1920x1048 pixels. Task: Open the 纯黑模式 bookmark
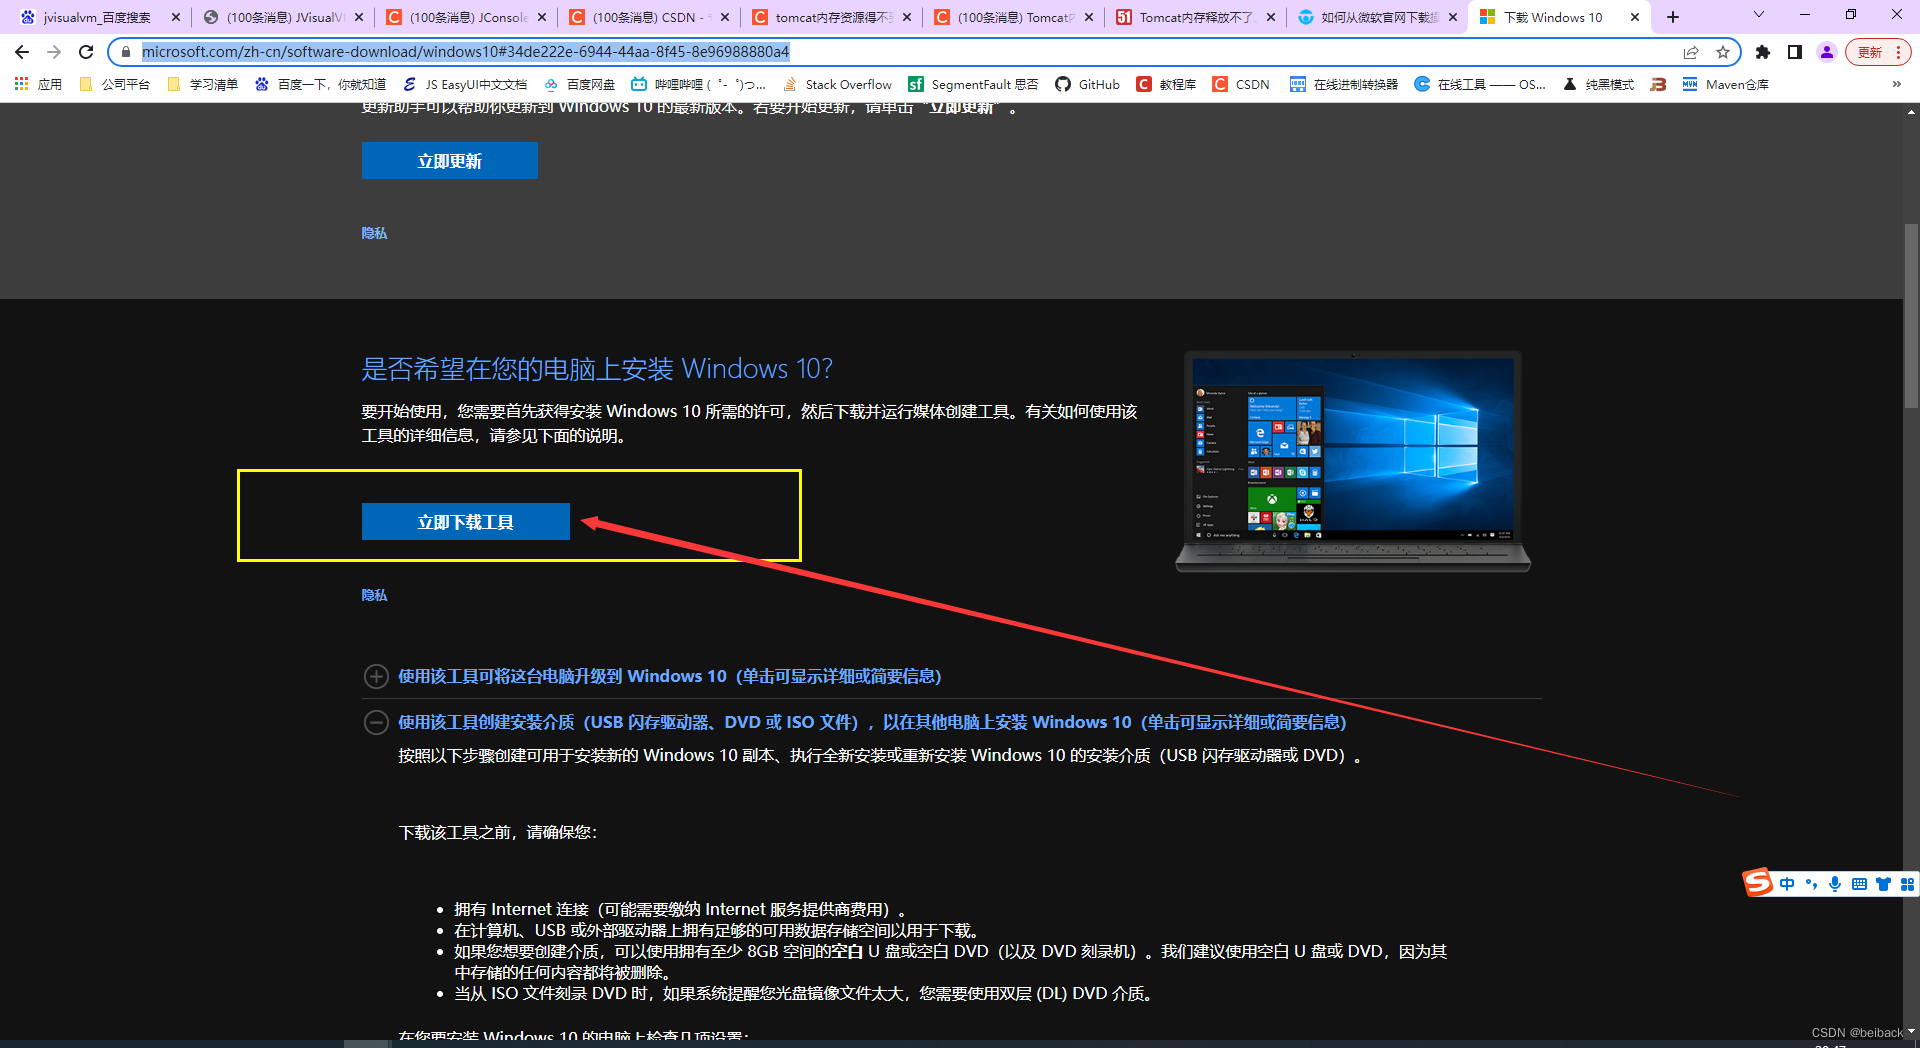(1598, 84)
